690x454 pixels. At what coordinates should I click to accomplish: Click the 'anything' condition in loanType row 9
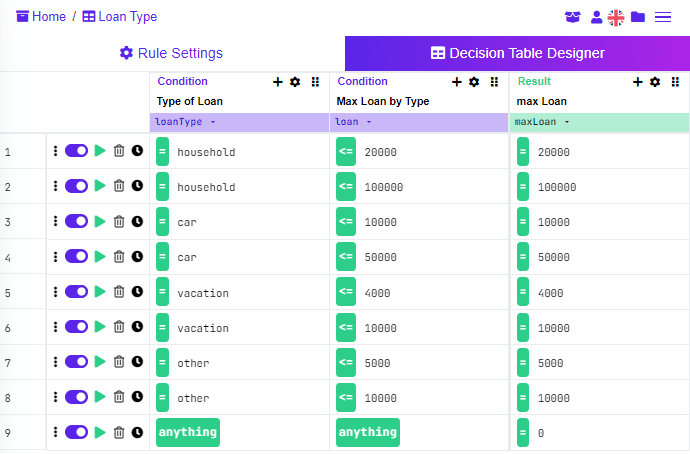(188, 432)
